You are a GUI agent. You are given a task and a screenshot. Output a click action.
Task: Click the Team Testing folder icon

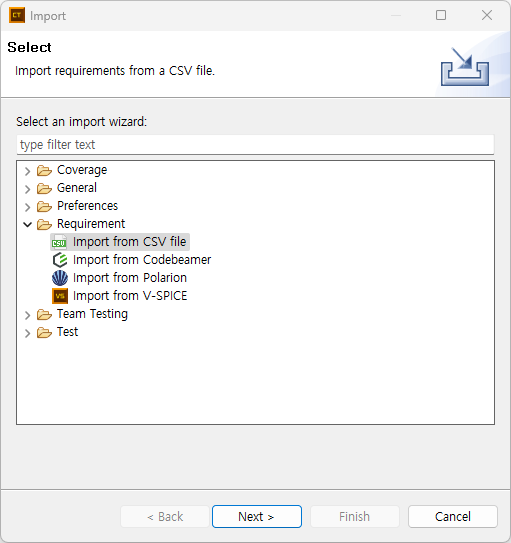[44, 314]
